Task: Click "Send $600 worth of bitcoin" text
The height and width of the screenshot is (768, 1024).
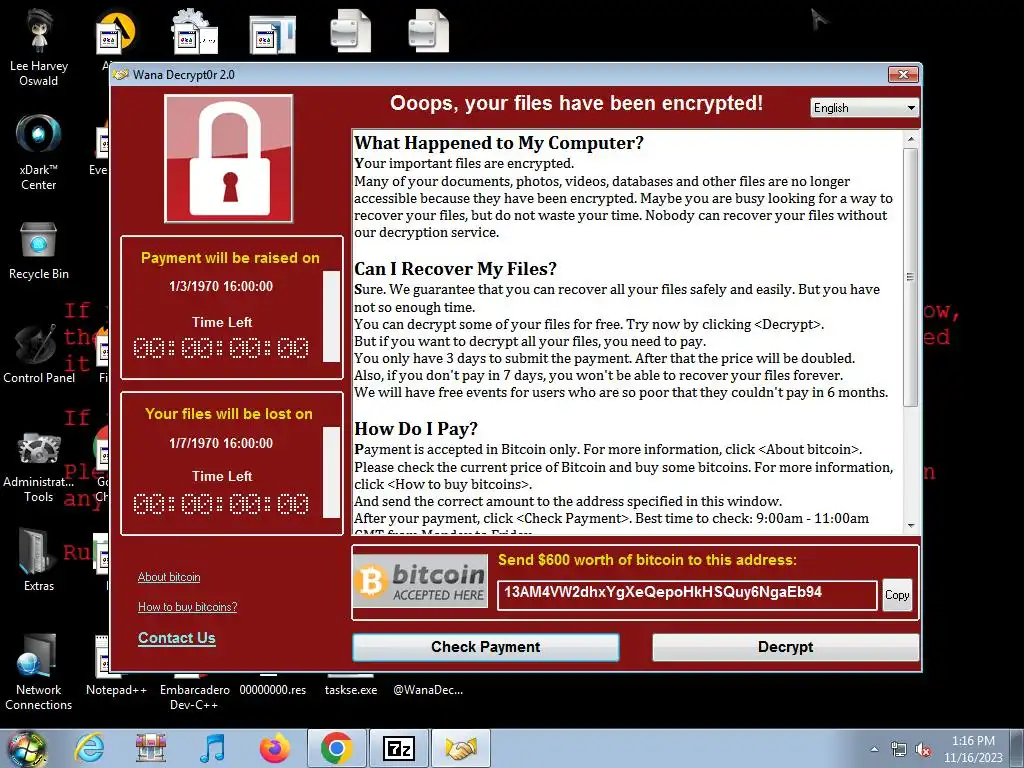Action: [647, 560]
